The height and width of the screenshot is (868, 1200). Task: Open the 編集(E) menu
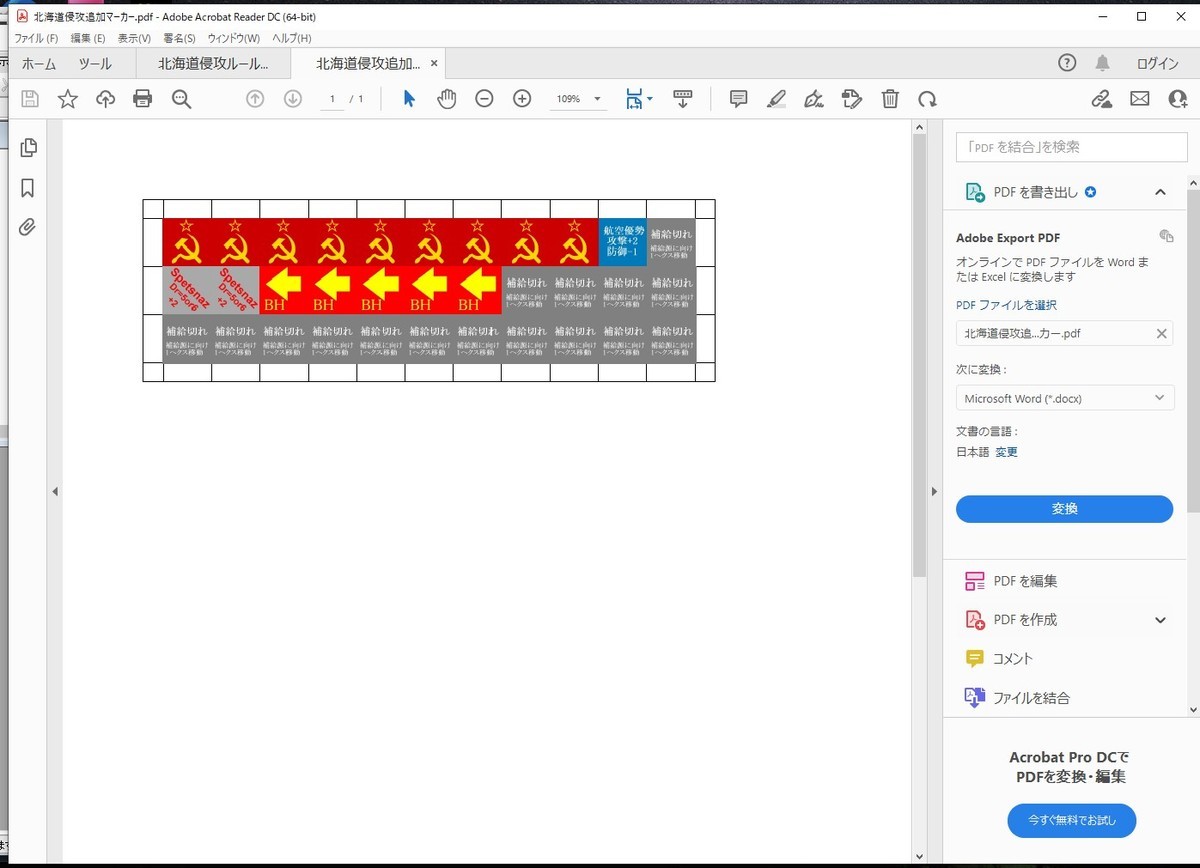point(88,38)
